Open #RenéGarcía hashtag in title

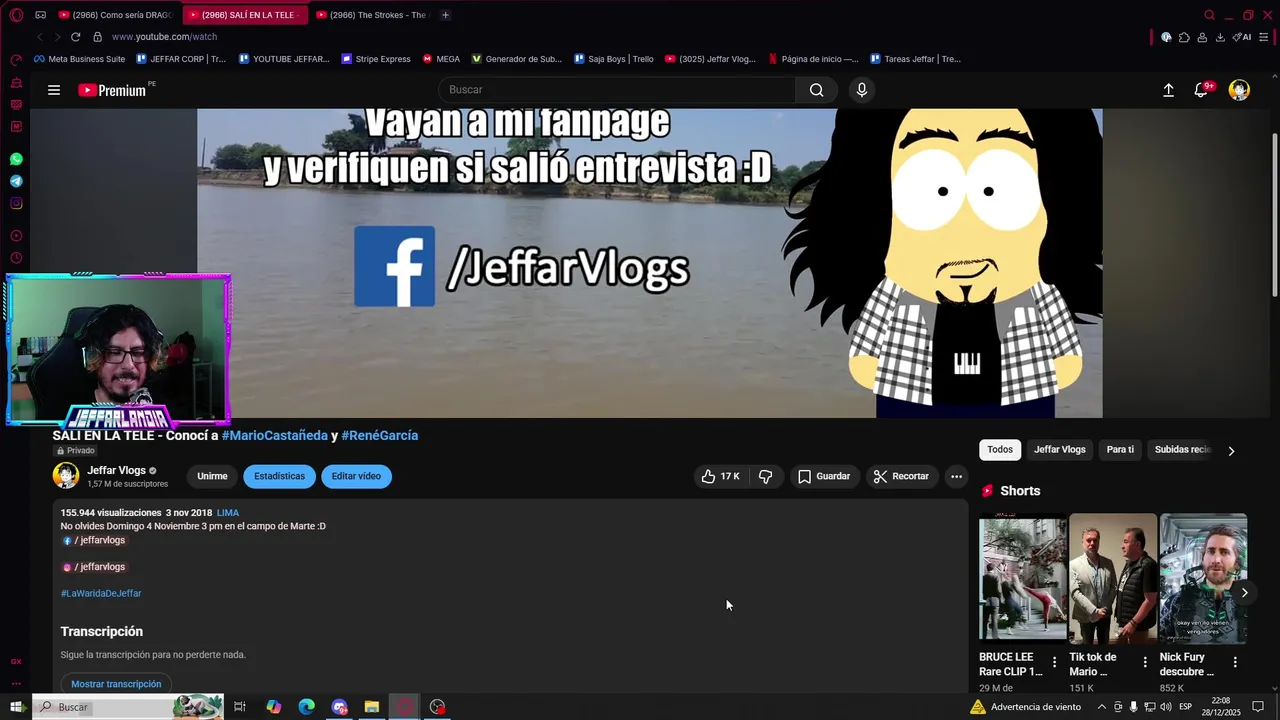[x=380, y=435]
